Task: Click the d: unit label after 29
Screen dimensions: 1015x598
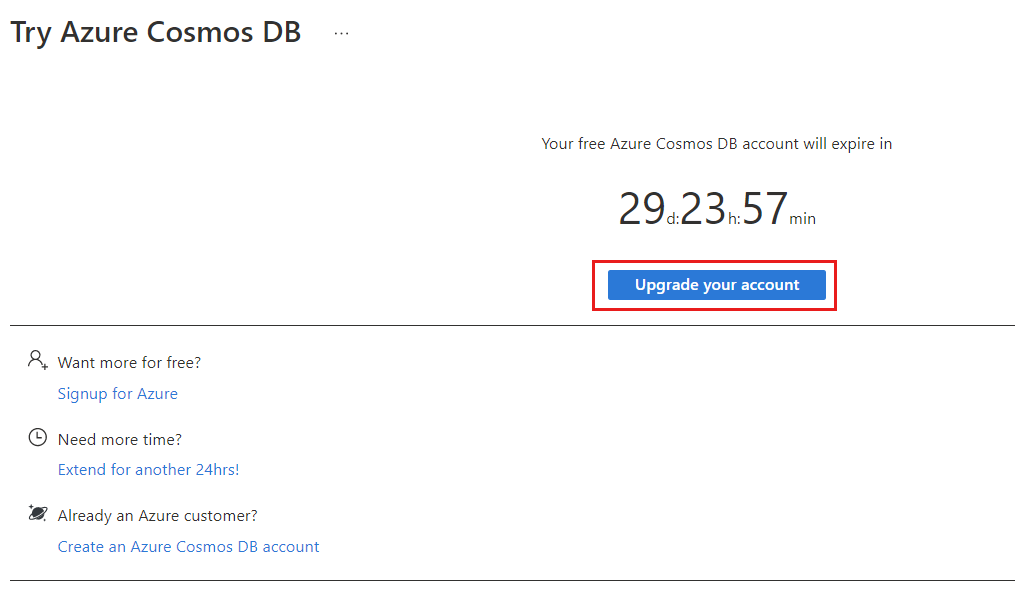Action: point(673,219)
